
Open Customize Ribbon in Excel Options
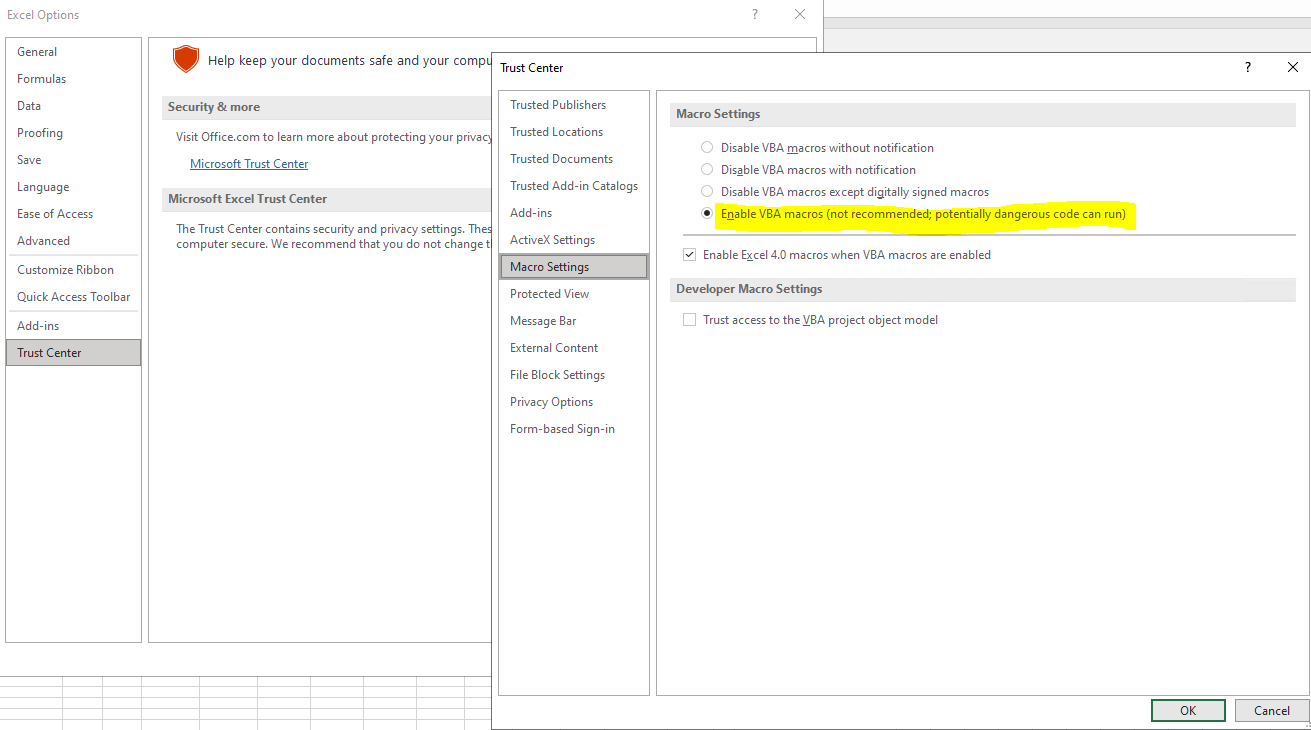tap(73, 270)
